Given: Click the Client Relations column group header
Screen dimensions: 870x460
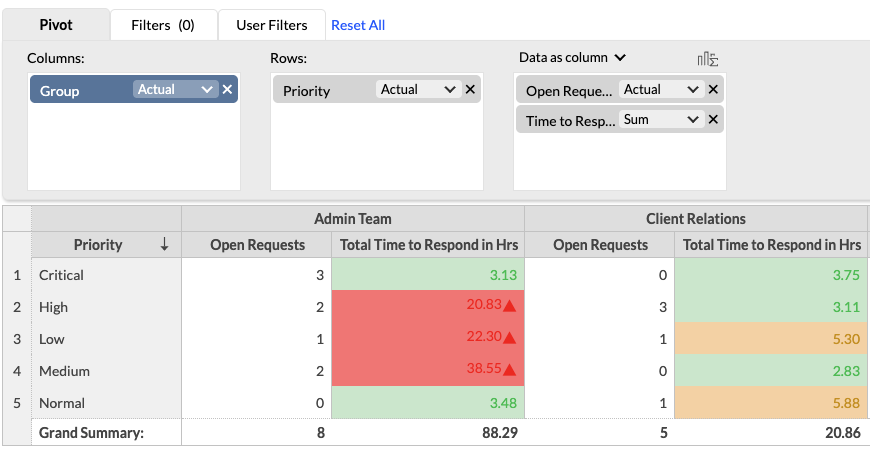Looking at the screenshot, I should coord(696,219).
